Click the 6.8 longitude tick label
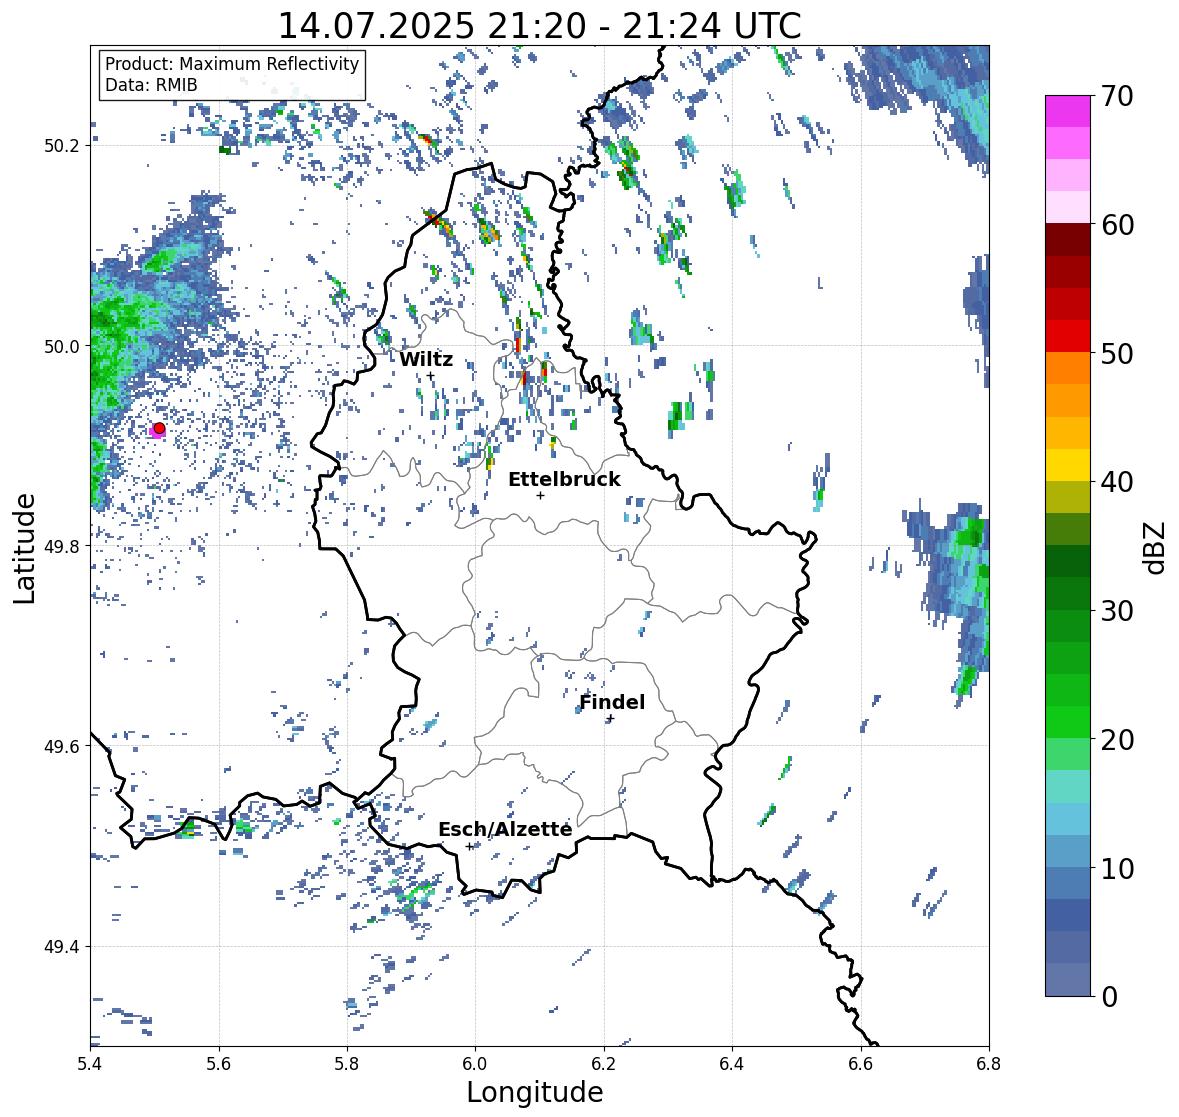 click(x=989, y=1064)
